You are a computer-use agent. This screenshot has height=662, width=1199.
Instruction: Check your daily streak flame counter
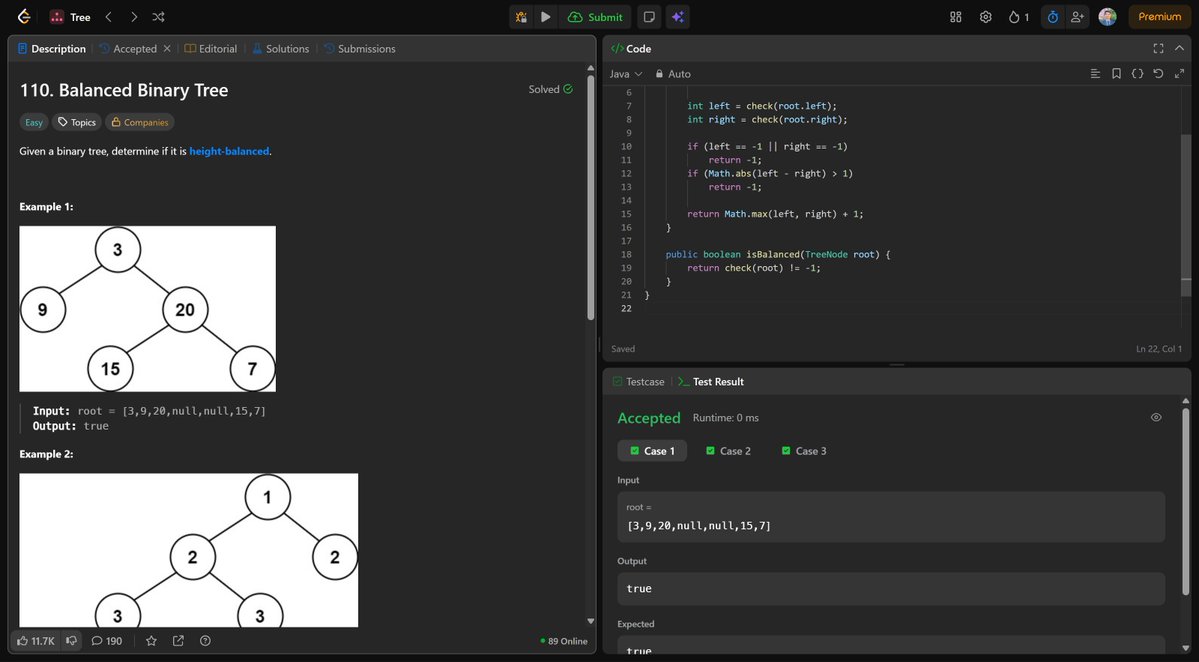1017,17
